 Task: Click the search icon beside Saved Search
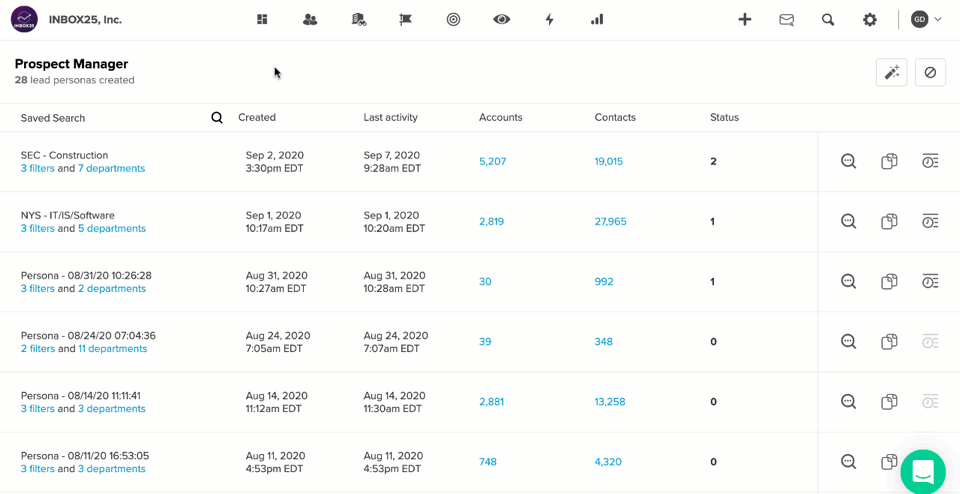click(217, 118)
